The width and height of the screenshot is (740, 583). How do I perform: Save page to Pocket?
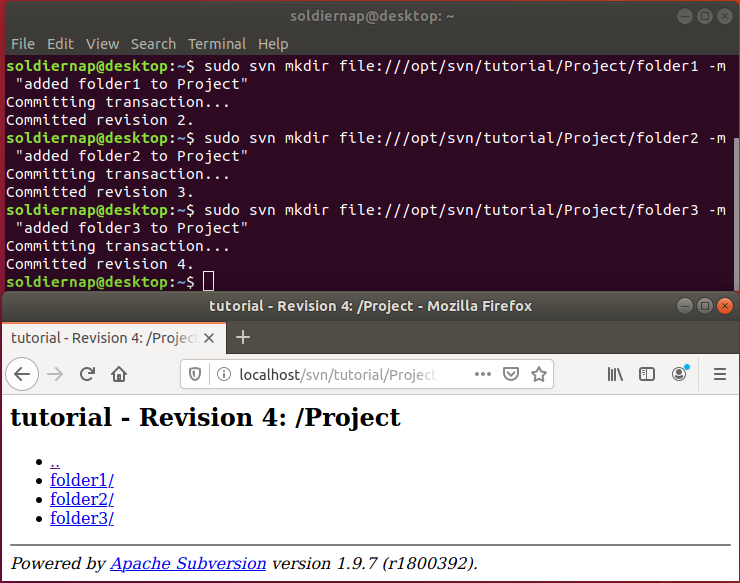pos(511,374)
